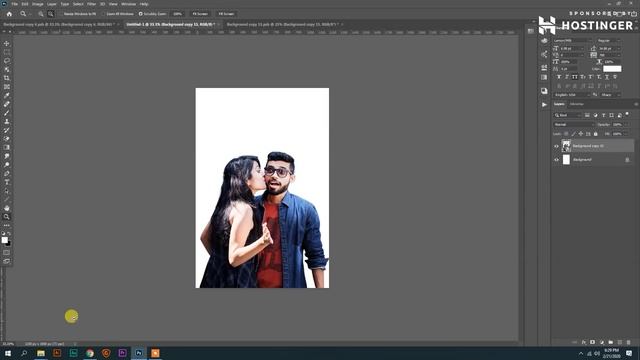Open the font size dropdown
The height and width of the screenshot is (360, 640).
coord(572,49)
